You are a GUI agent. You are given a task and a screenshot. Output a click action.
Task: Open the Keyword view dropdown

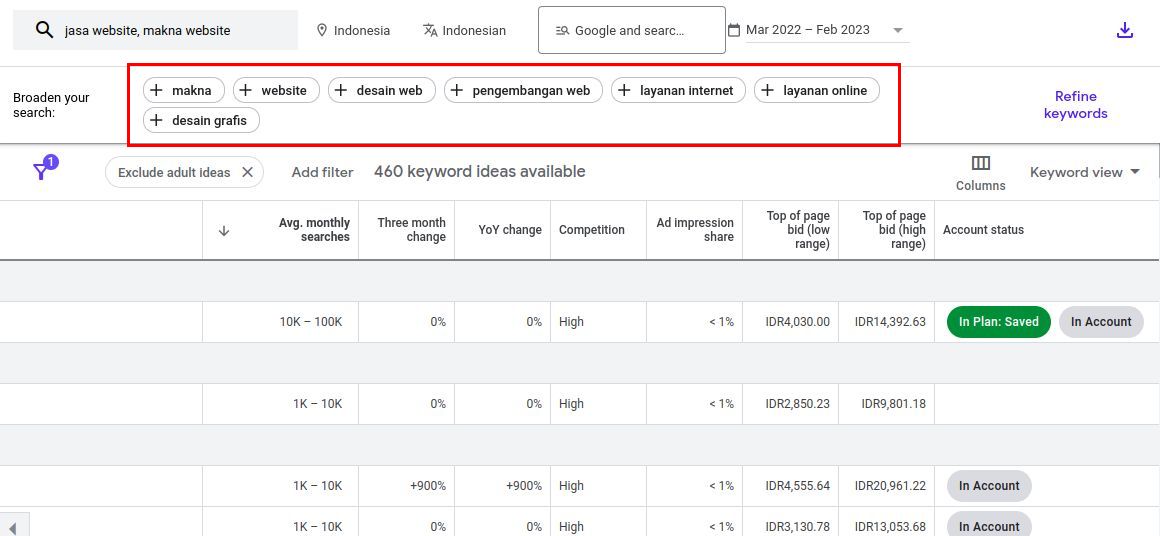(x=1085, y=172)
